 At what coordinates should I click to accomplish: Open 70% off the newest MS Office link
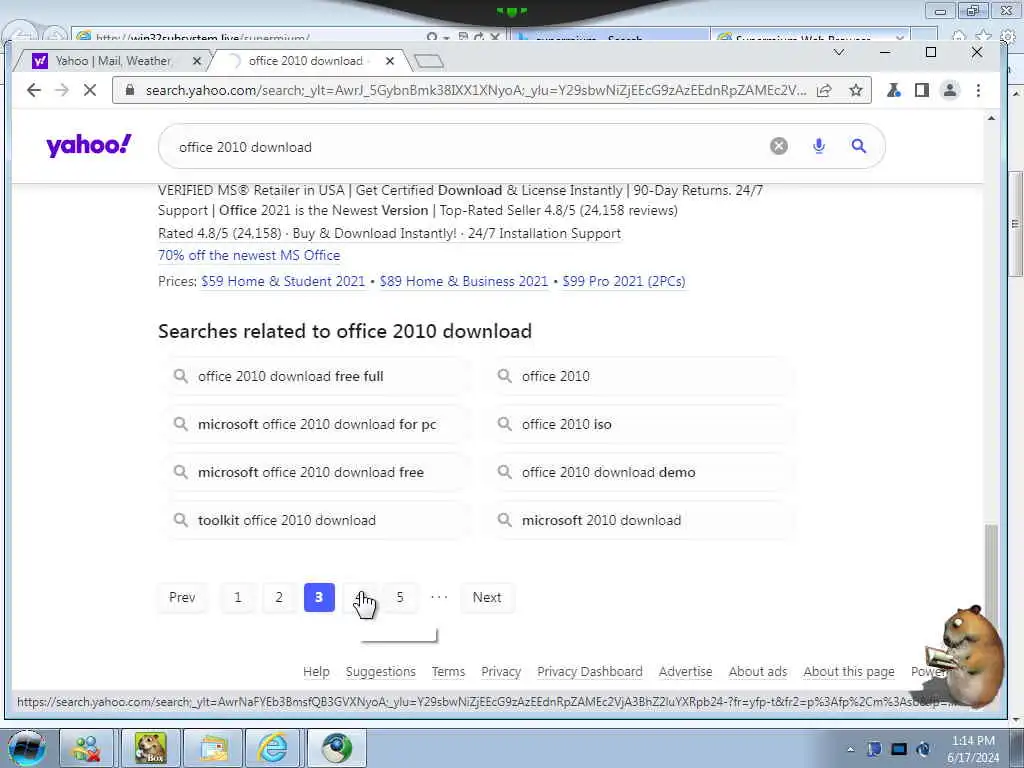[x=249, y=255]
